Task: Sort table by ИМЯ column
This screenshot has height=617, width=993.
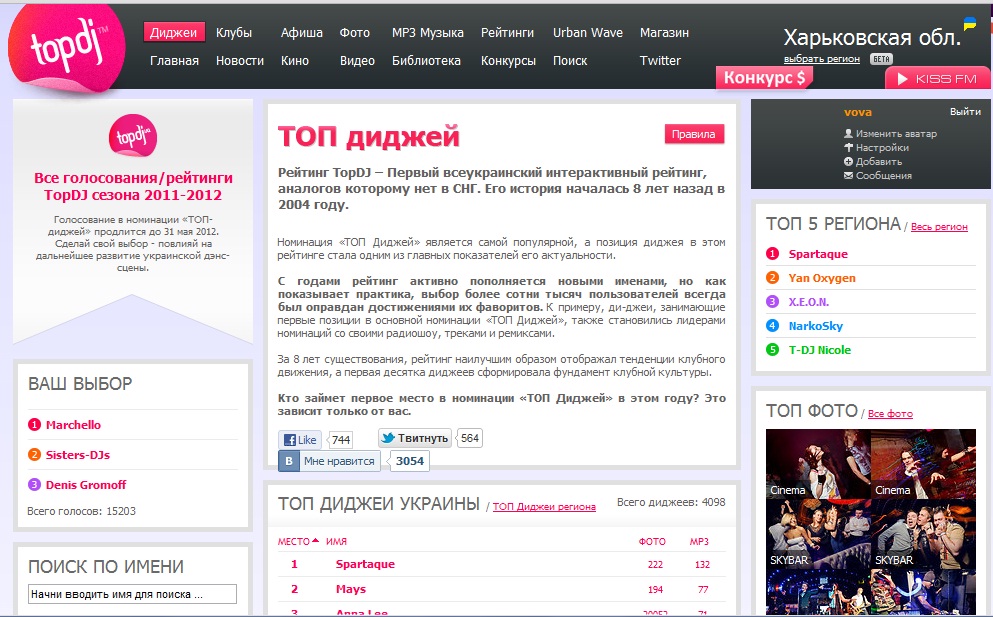Action: point(336,542)
